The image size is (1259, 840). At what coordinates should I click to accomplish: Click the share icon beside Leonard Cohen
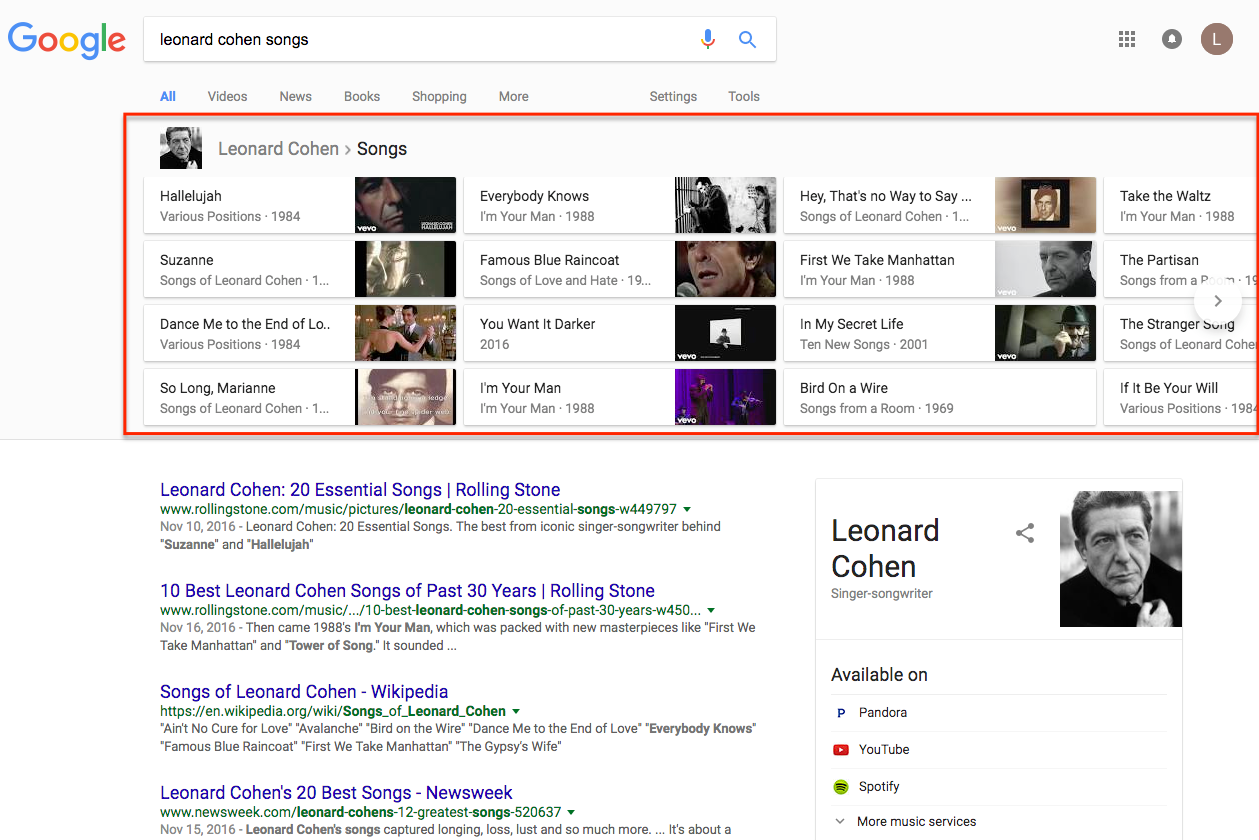(x=1025, y=533)
